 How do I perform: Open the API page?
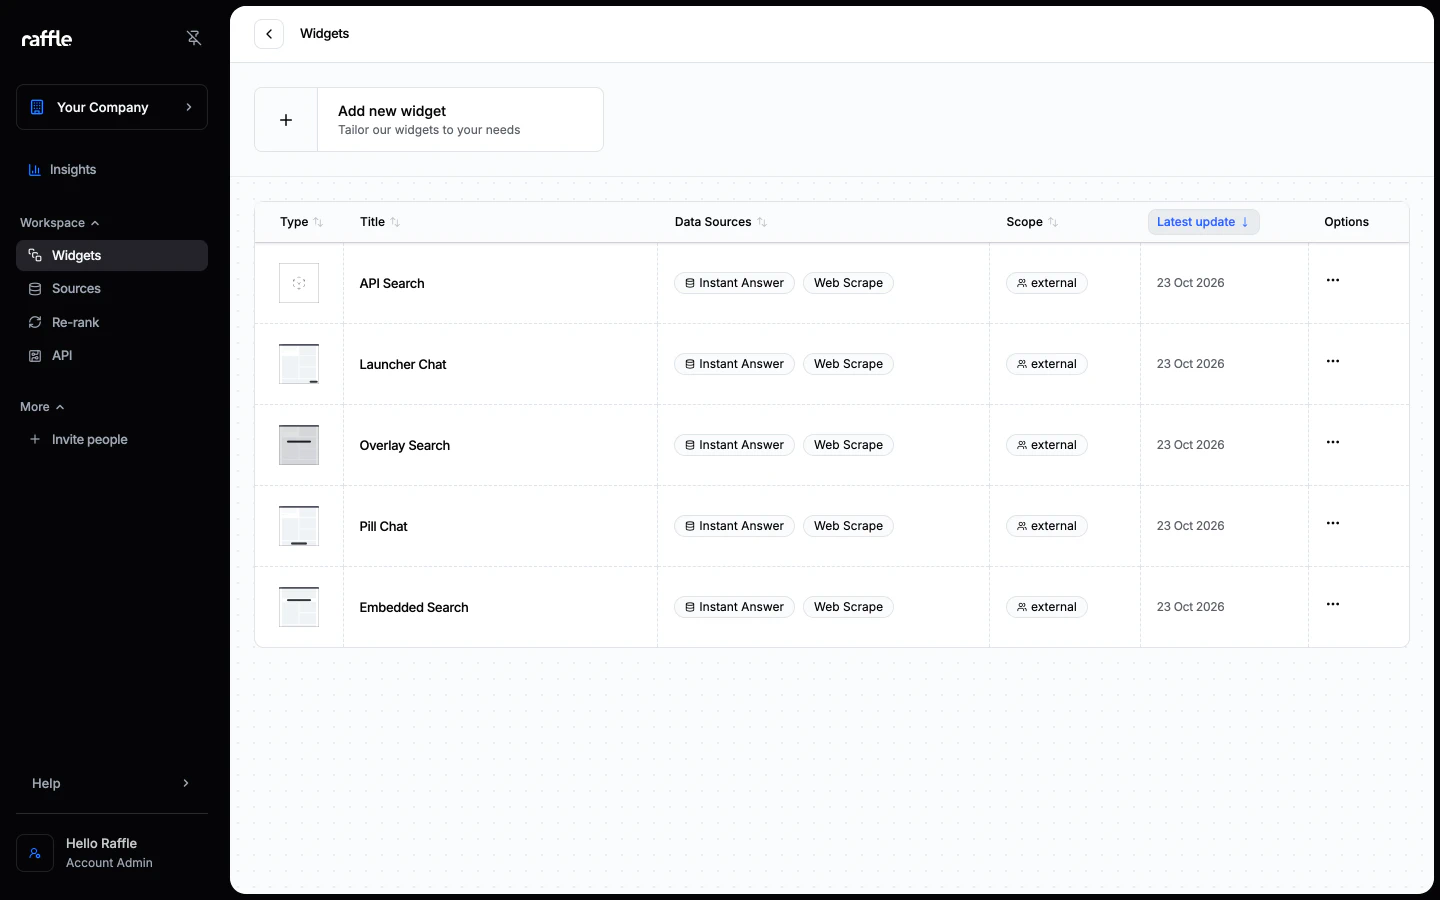click(x=112, y=356)
